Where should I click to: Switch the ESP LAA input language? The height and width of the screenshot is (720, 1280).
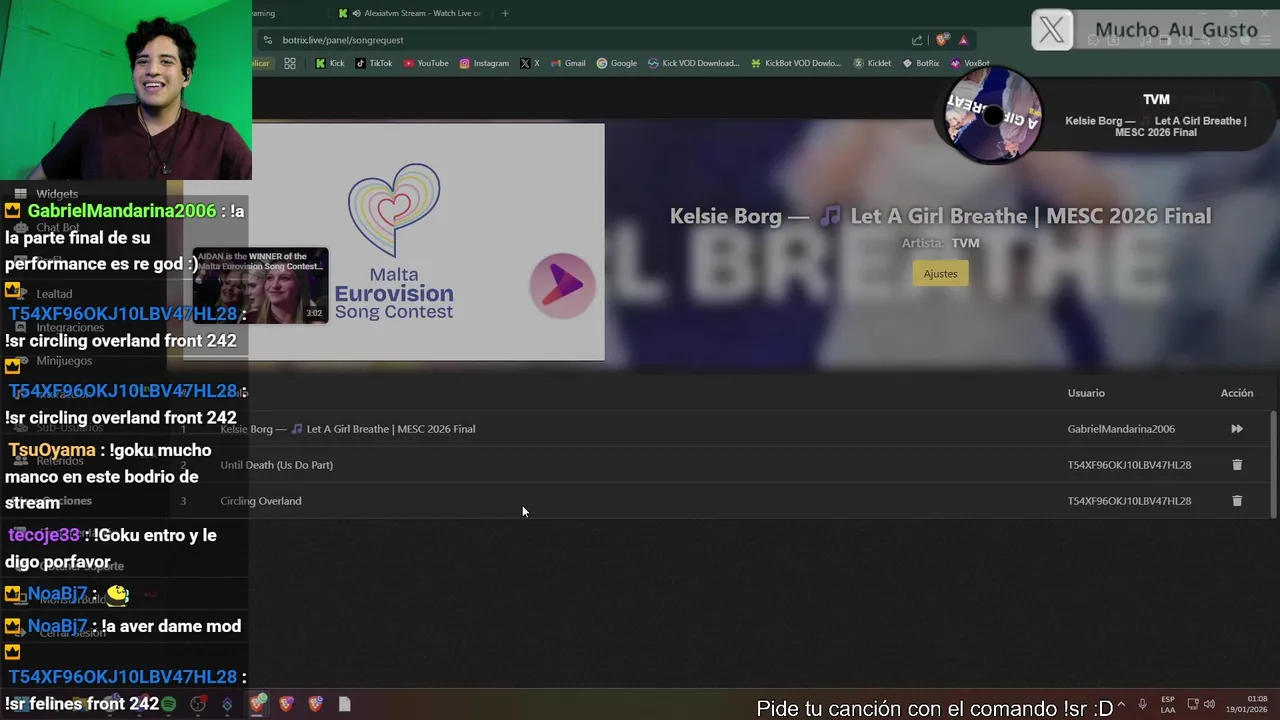click(1168, 704)
